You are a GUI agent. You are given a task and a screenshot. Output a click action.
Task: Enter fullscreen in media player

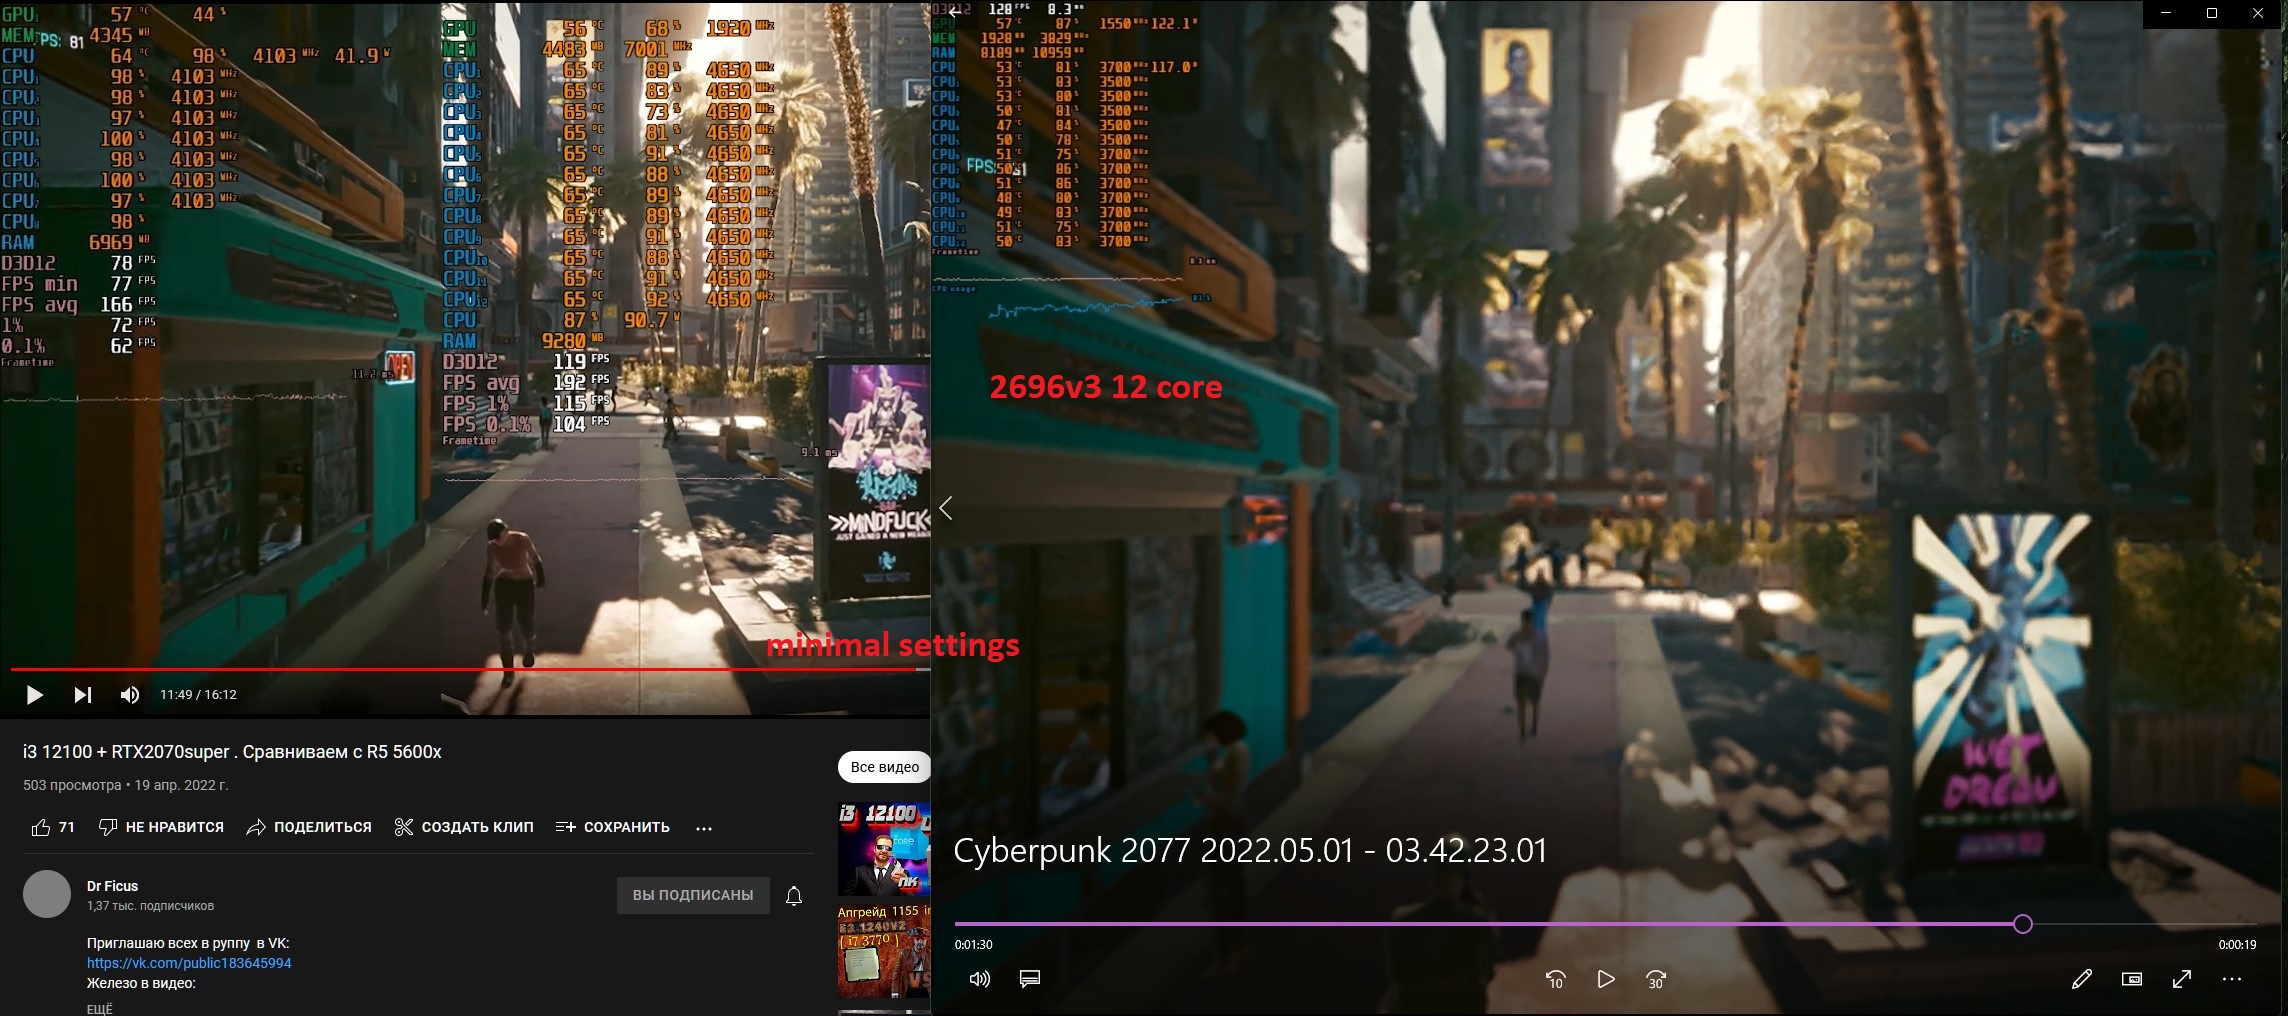pos(2182,979)
